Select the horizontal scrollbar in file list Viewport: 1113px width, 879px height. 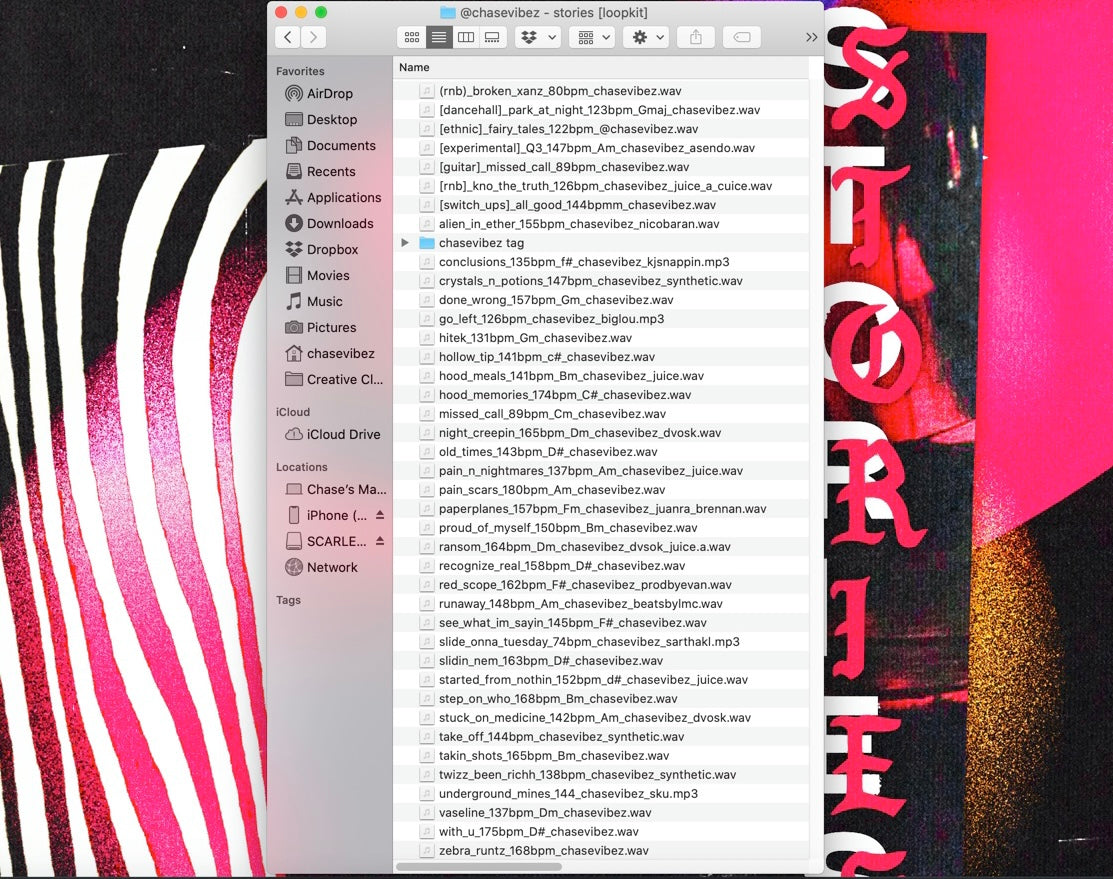click(x=478, y=866)
